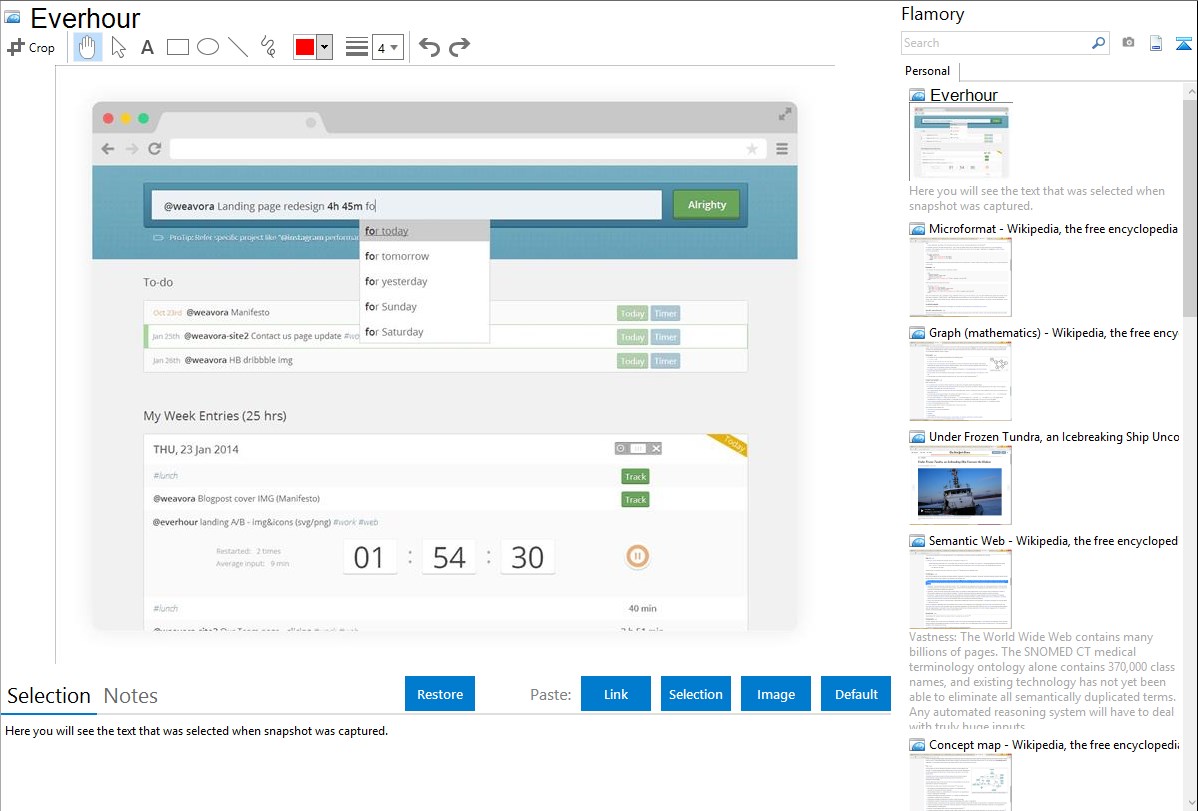Click Track on the Blogpost cover IMG row
This screenshot has width=1198, height=811.
[x=636, y=500]
